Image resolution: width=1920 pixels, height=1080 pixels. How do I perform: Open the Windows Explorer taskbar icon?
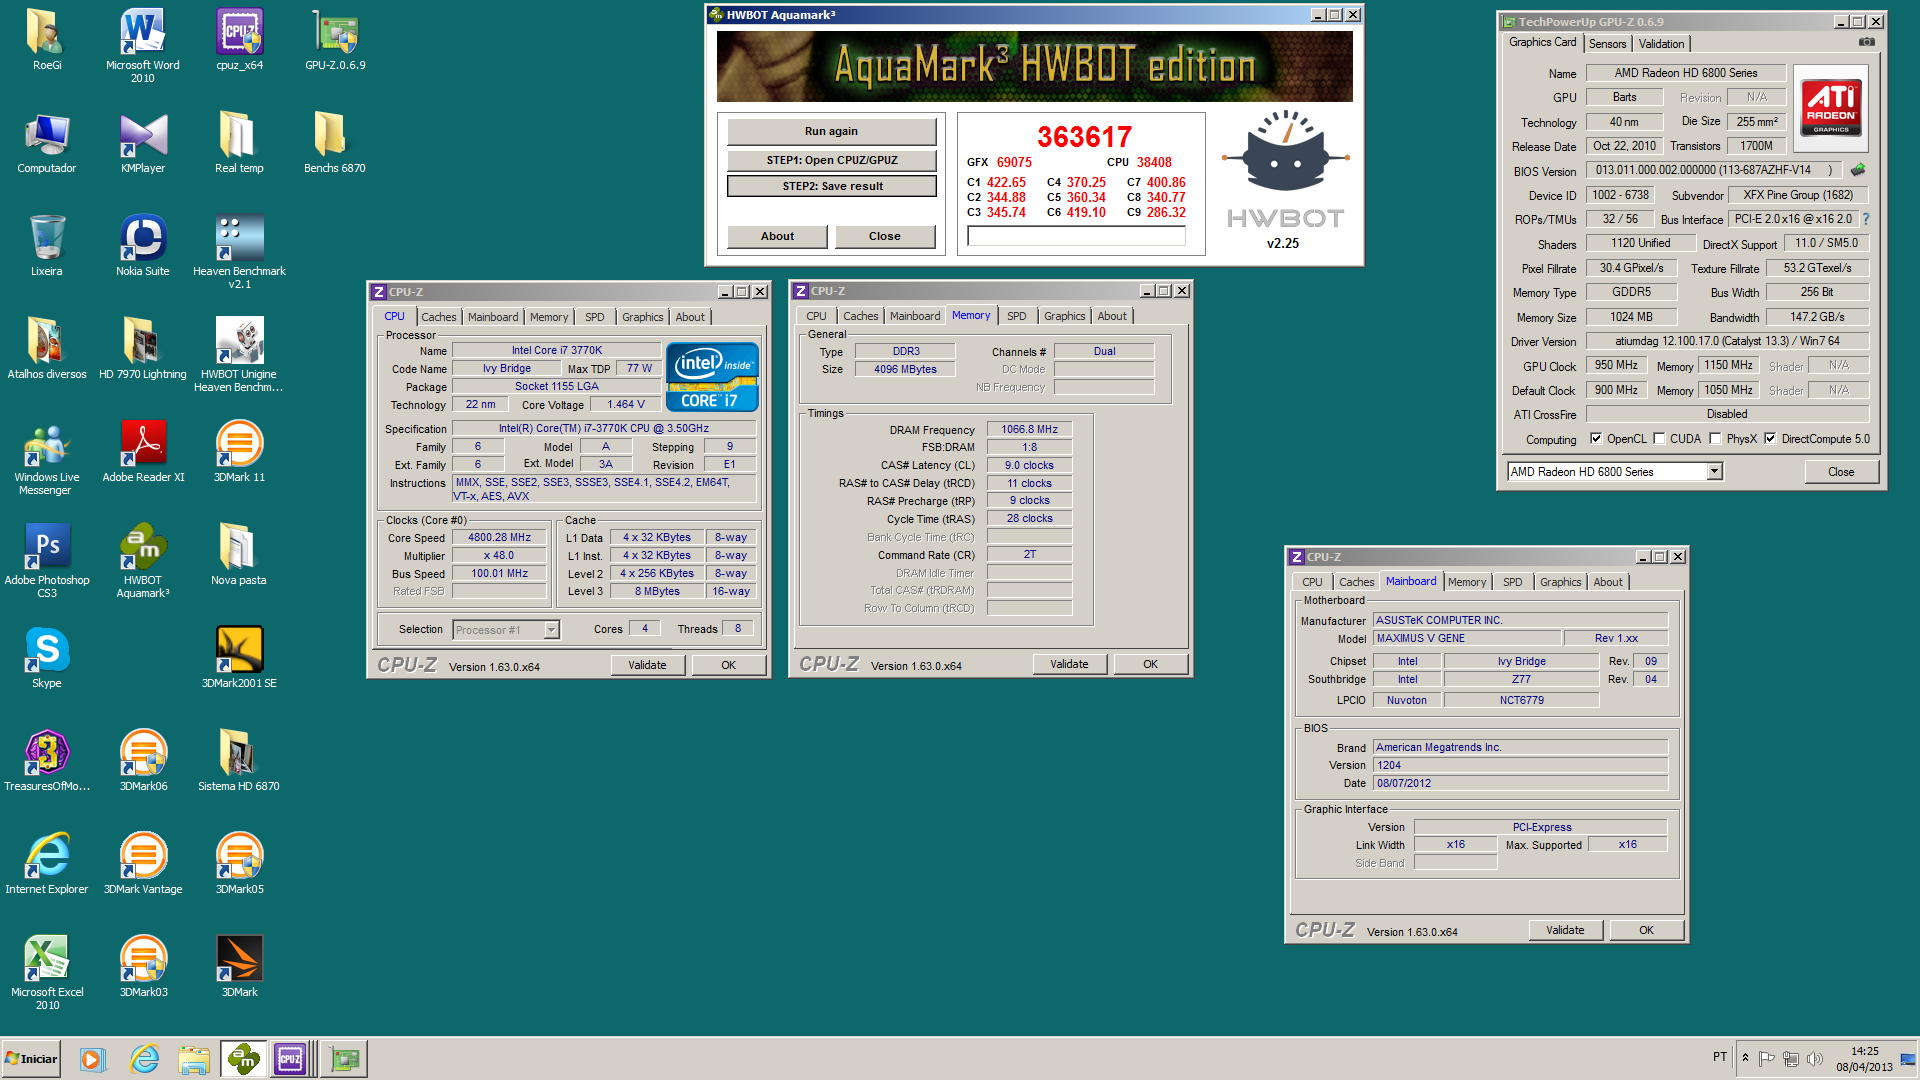(194, 1059)
